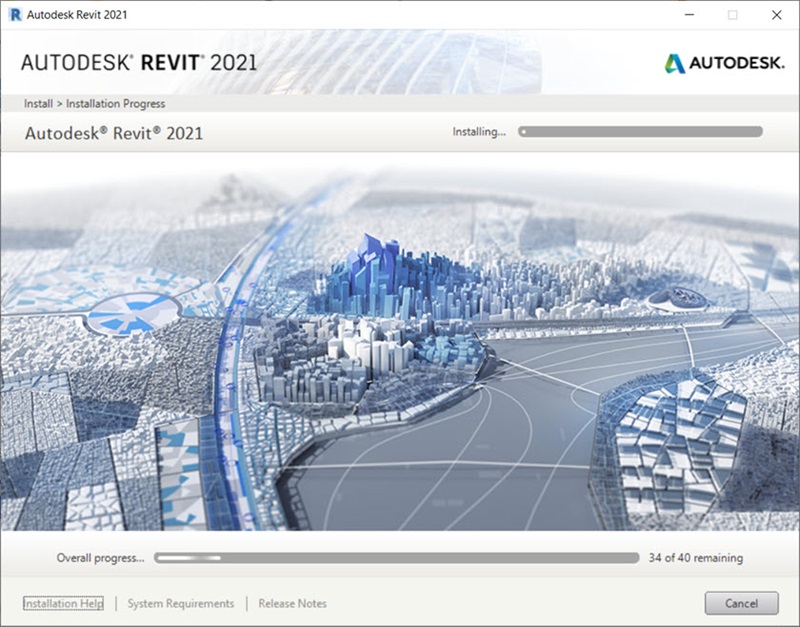
Task: Click the Autodesk Revit 2021 header logo
Action: pyautogui.click(x=139, y=62)
